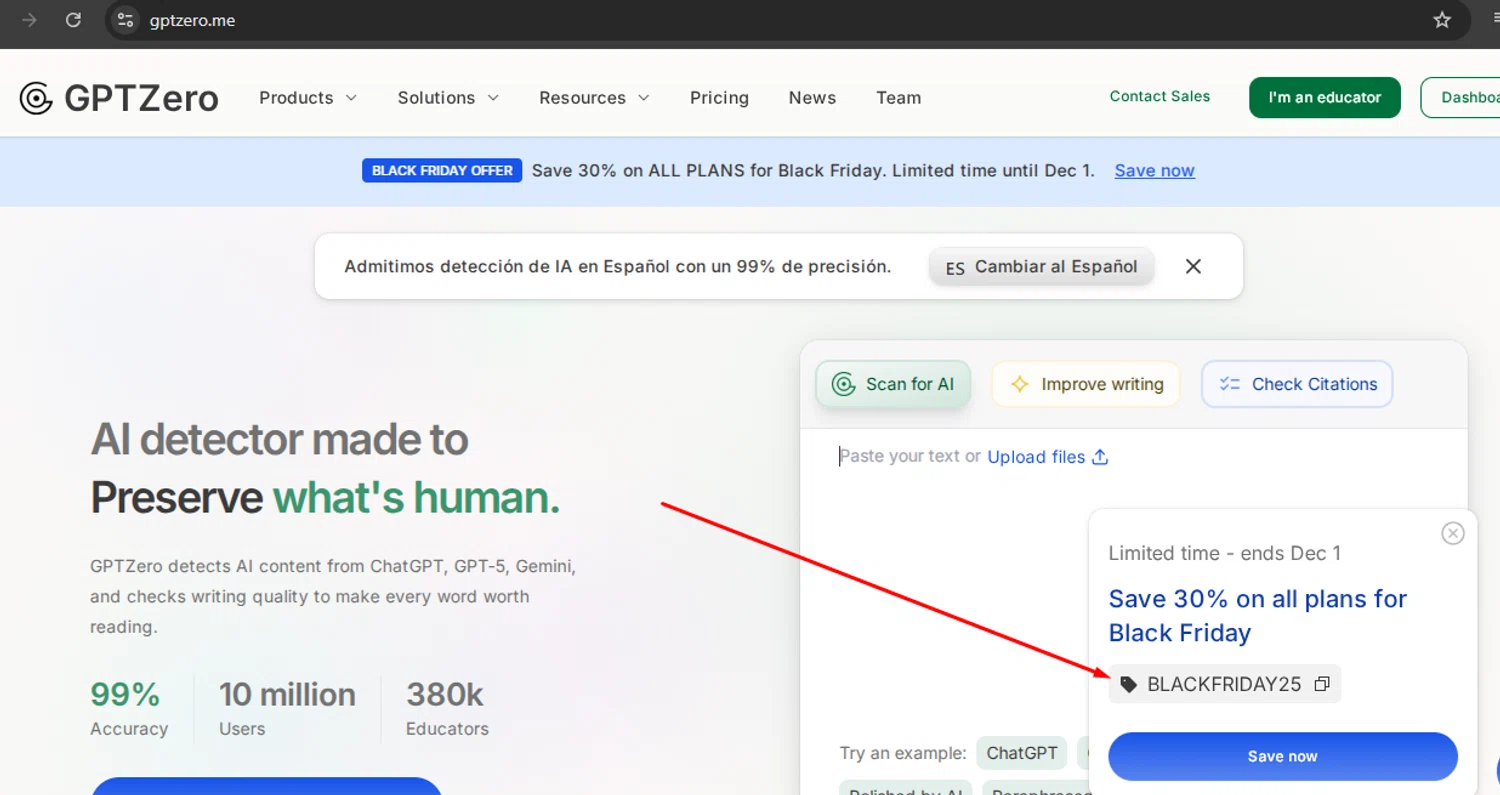
Task: Click the BLACKFRIDAY25 coupon code
Action: (x=1224, y=684)
